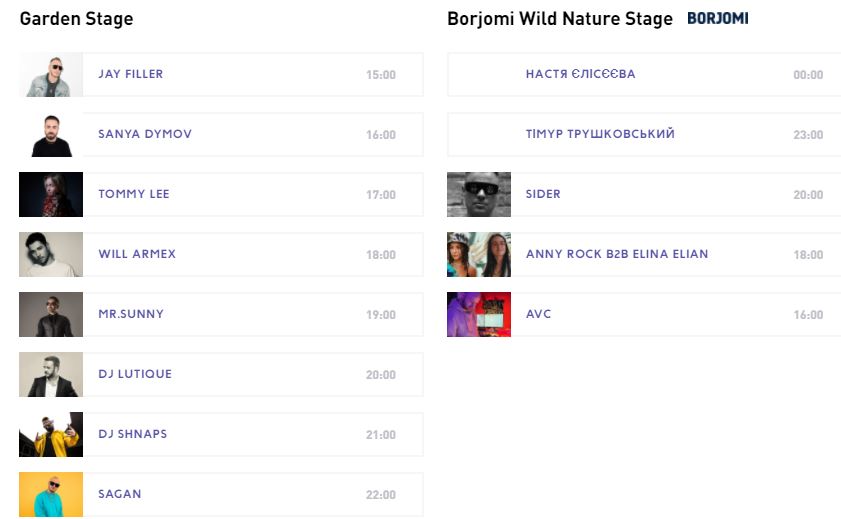The height and width of the screenshot is (519, 841).
Task: Select the Sagan 22:00 time slot
Action: (381, 495)
